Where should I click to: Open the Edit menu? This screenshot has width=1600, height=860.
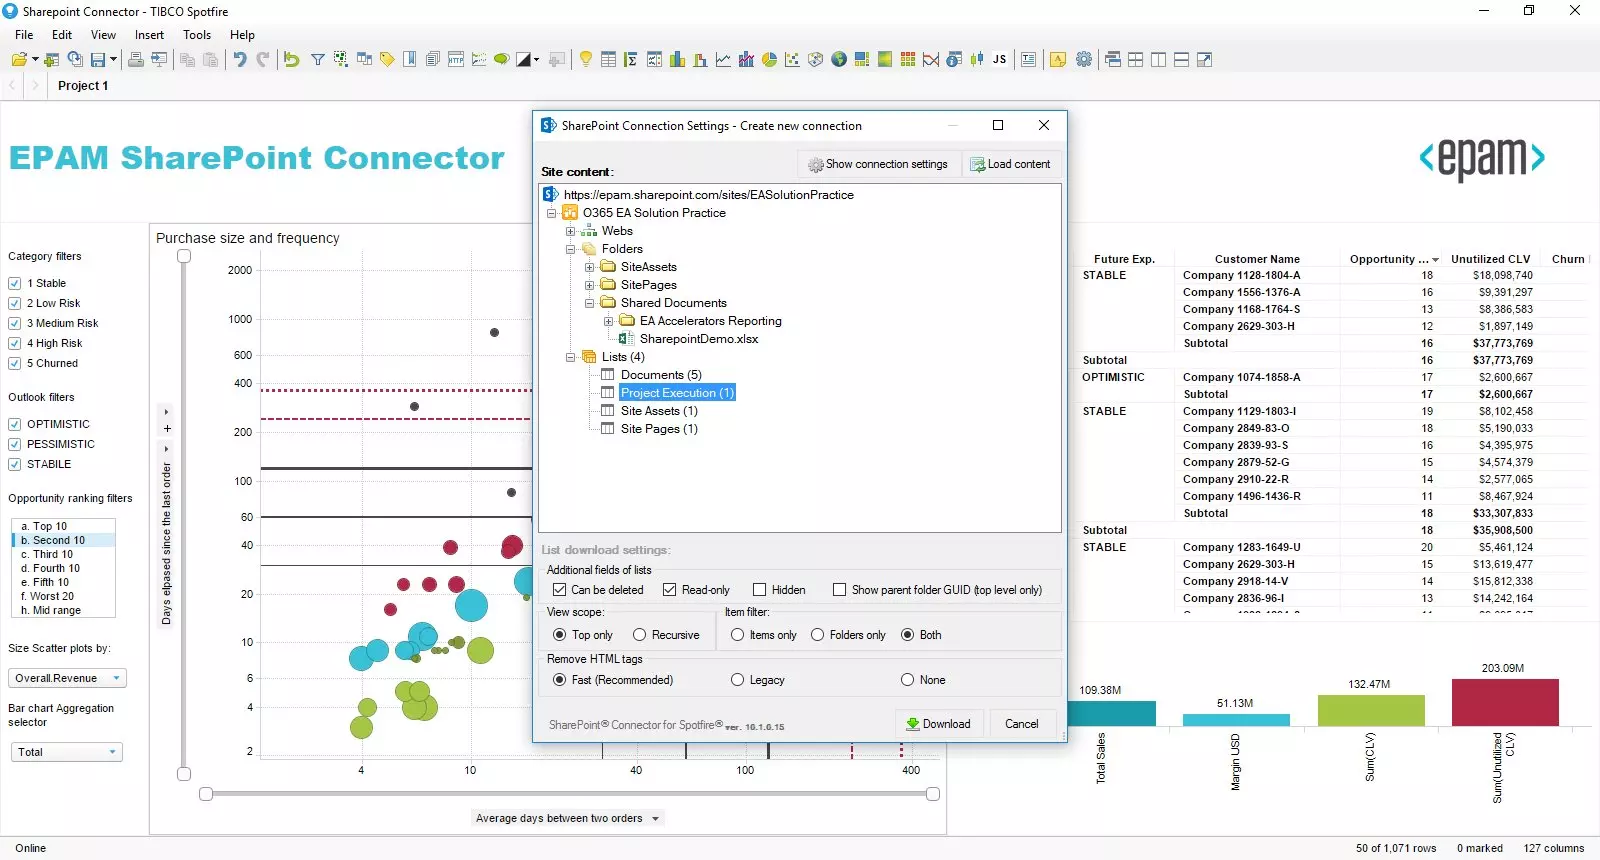coord(62,35)
